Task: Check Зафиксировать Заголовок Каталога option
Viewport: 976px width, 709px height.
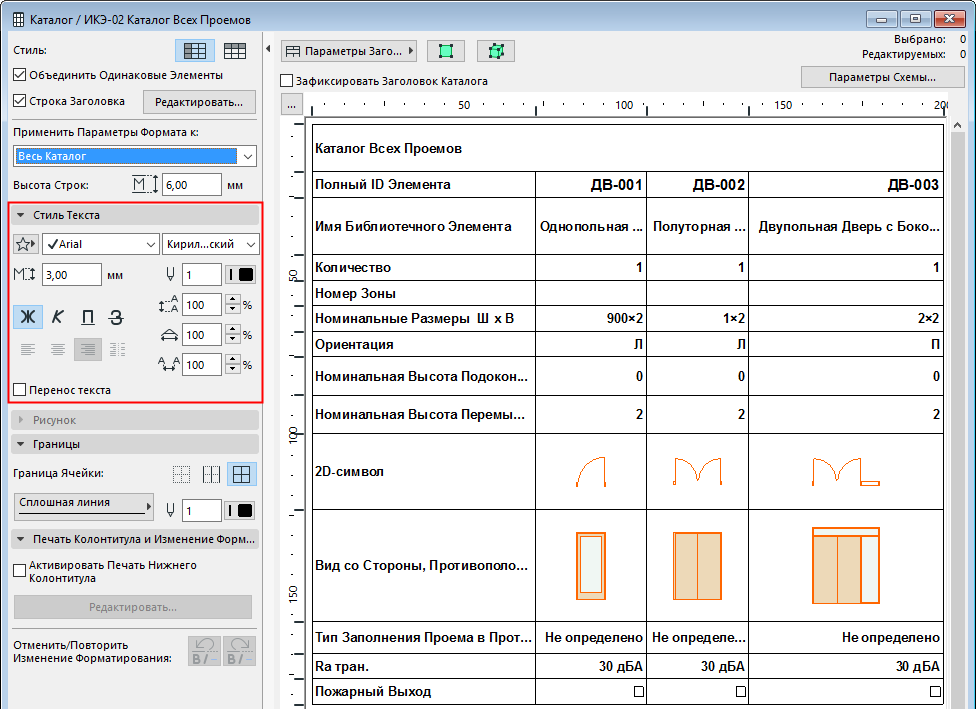Action: tap(288, 81)
